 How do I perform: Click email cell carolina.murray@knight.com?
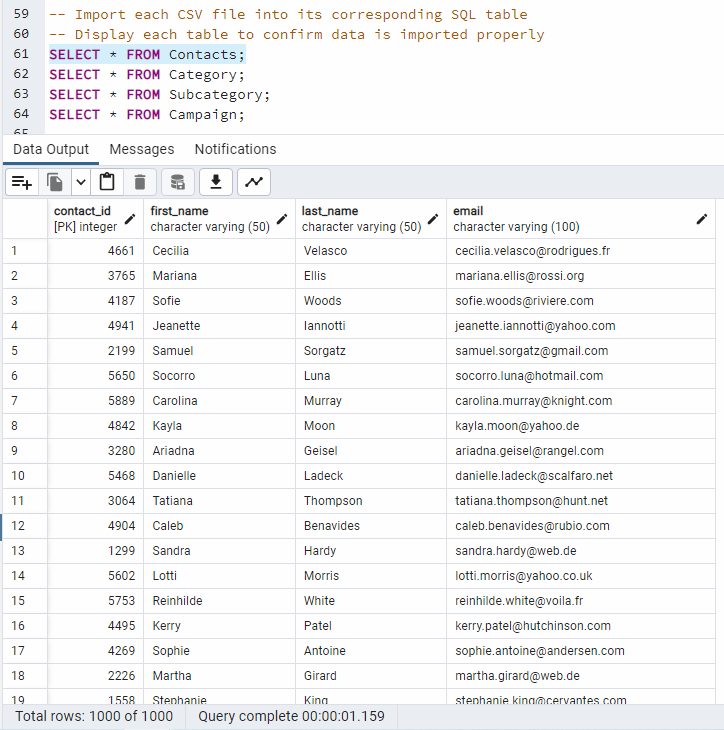coord(581,401)
